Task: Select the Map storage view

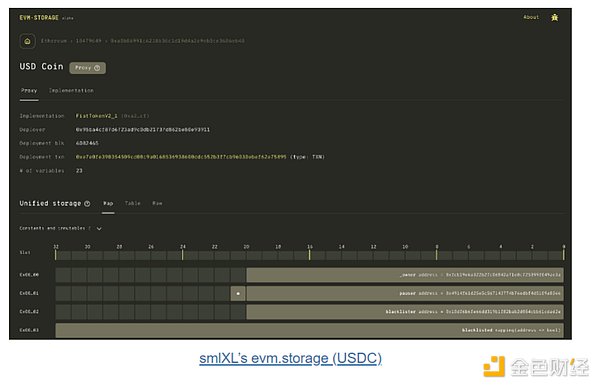Action: point(108,204)
